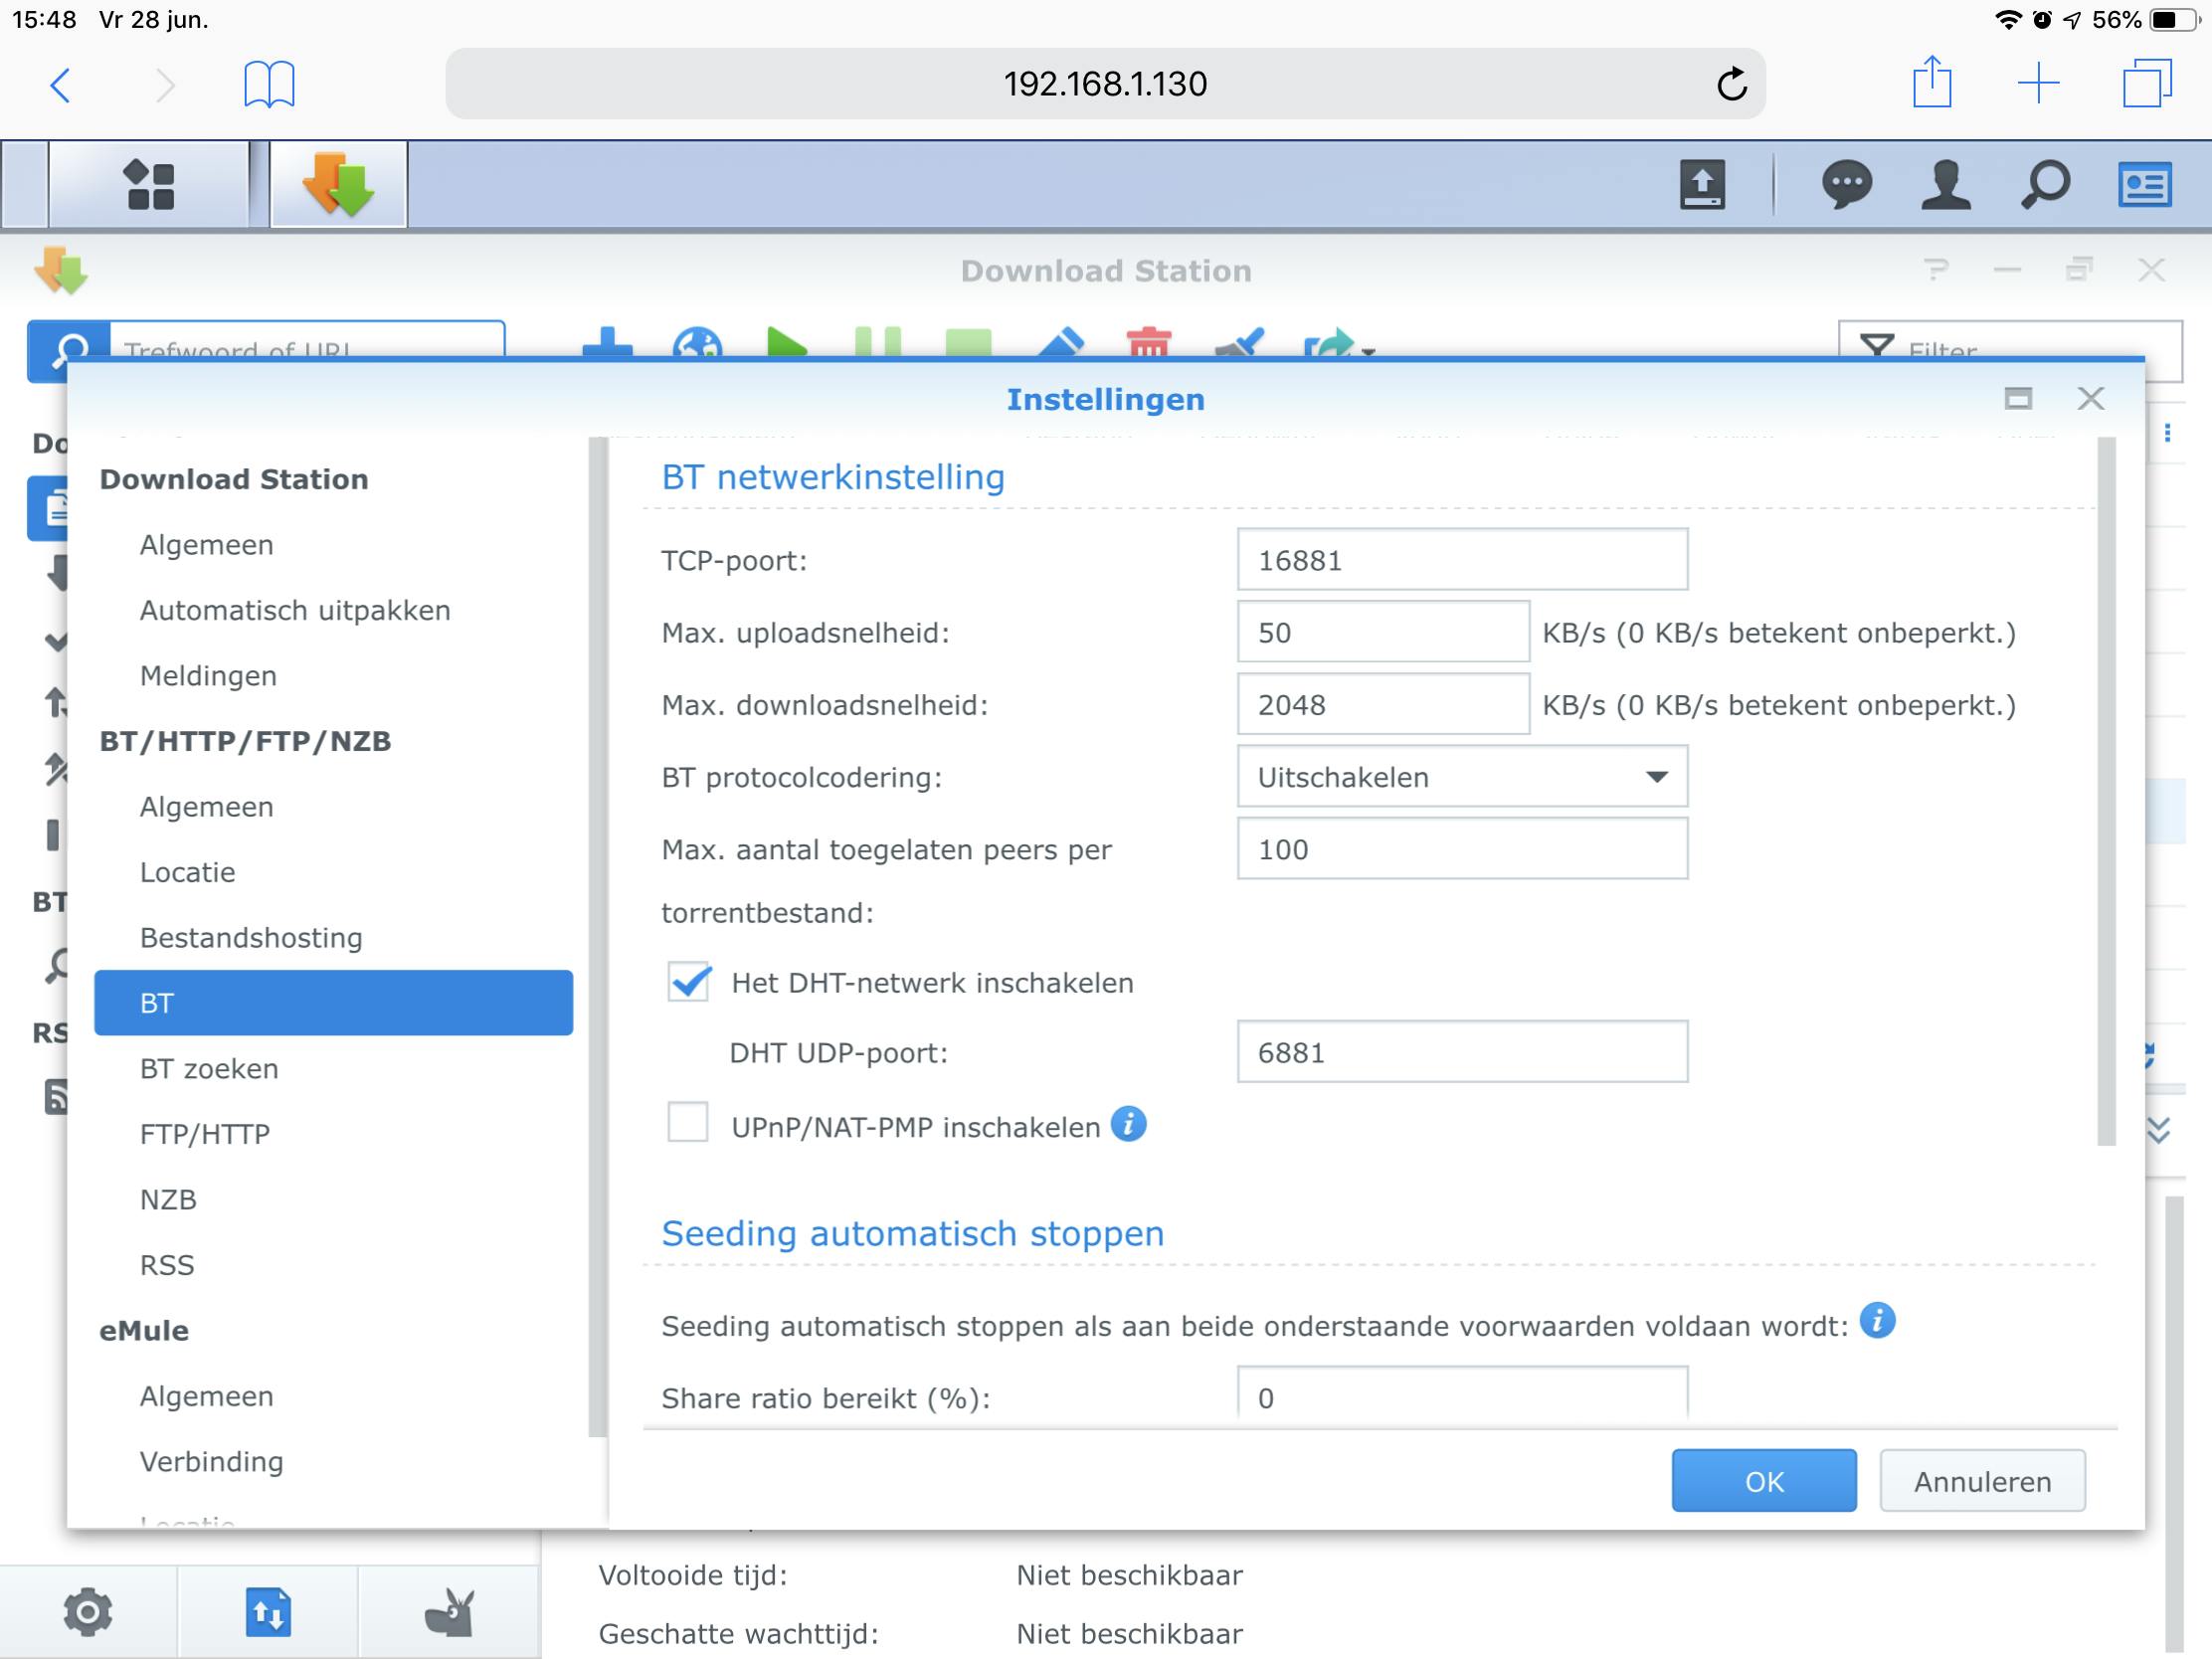Open the notifications speech bubble icon
The width and height of the screenshot is (2212, 1659).
(x=1846, y=185)
